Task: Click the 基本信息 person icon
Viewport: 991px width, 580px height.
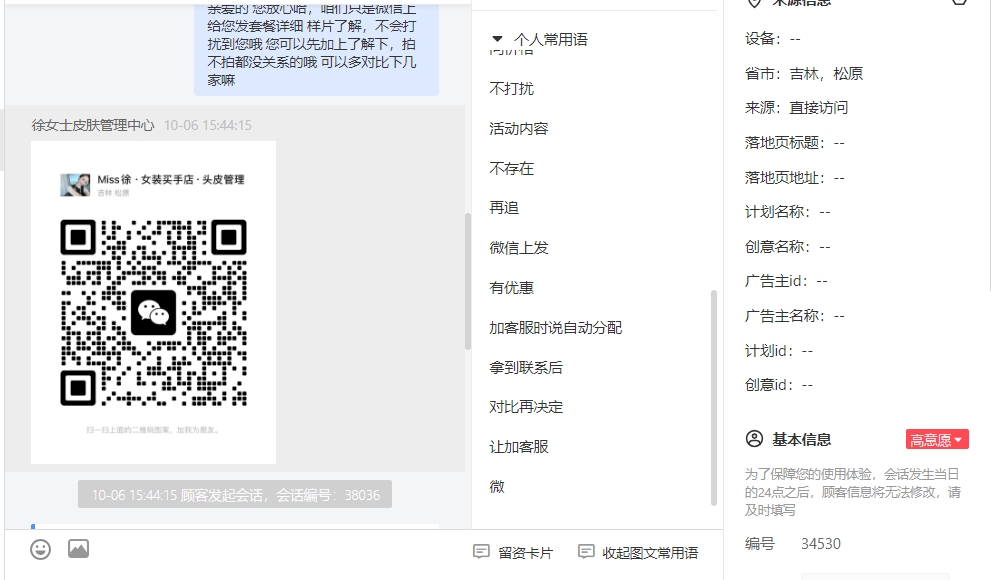Action: coord(754,439)
